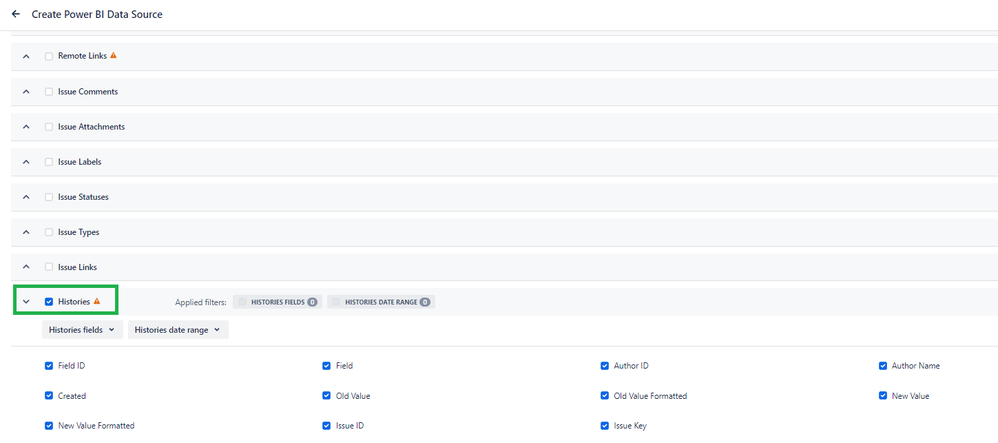
Task: Check the Issue Types checkbox
Action: [49, 232]
